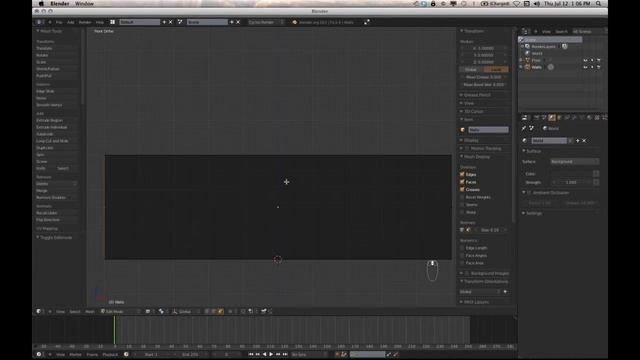The image size is (640, 360).
Task: Click the Extrude Region button
Action: point(57,120)
